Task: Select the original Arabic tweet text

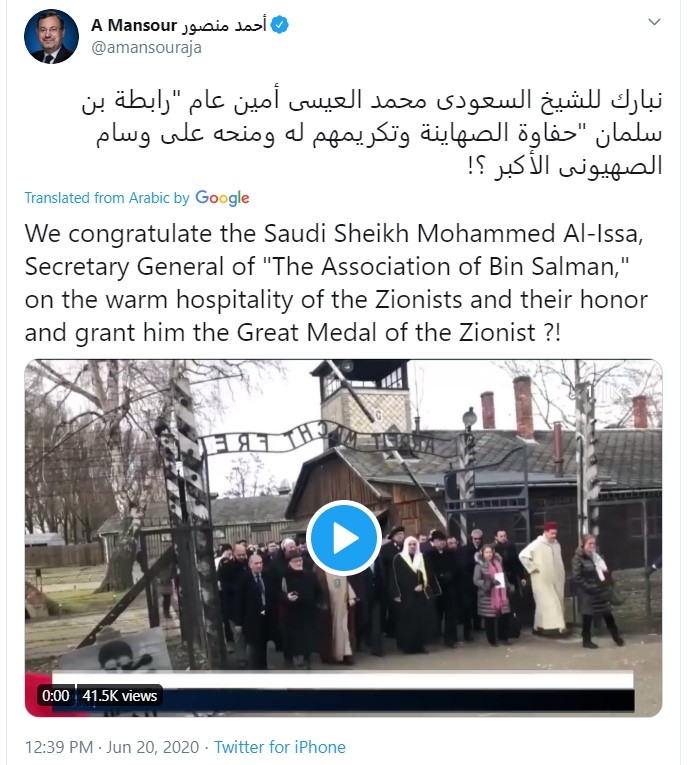Action: pyautogui.click(x=372, y=133)
